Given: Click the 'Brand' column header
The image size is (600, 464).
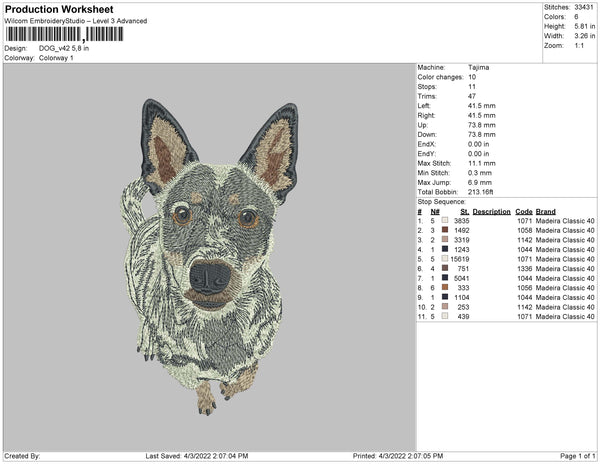Looking at the screenshot, I should point(546,212).
